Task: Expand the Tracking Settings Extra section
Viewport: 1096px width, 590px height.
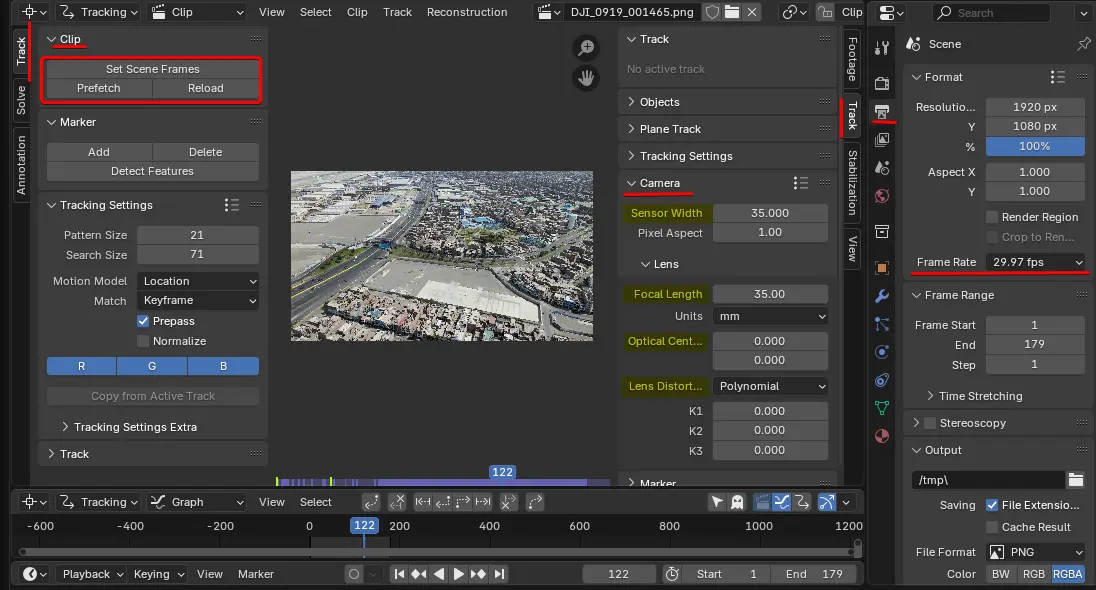Action: coord(135,427)
